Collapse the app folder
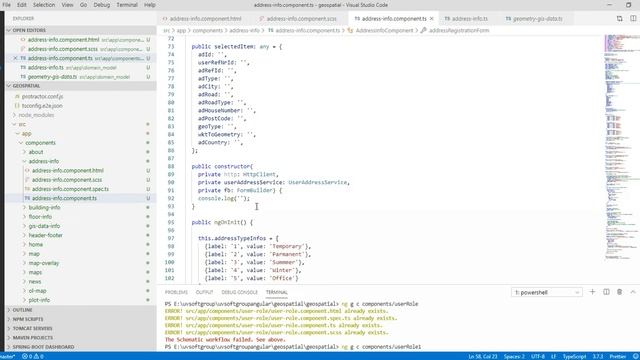The image size is (640, 360). pos(26,134)
